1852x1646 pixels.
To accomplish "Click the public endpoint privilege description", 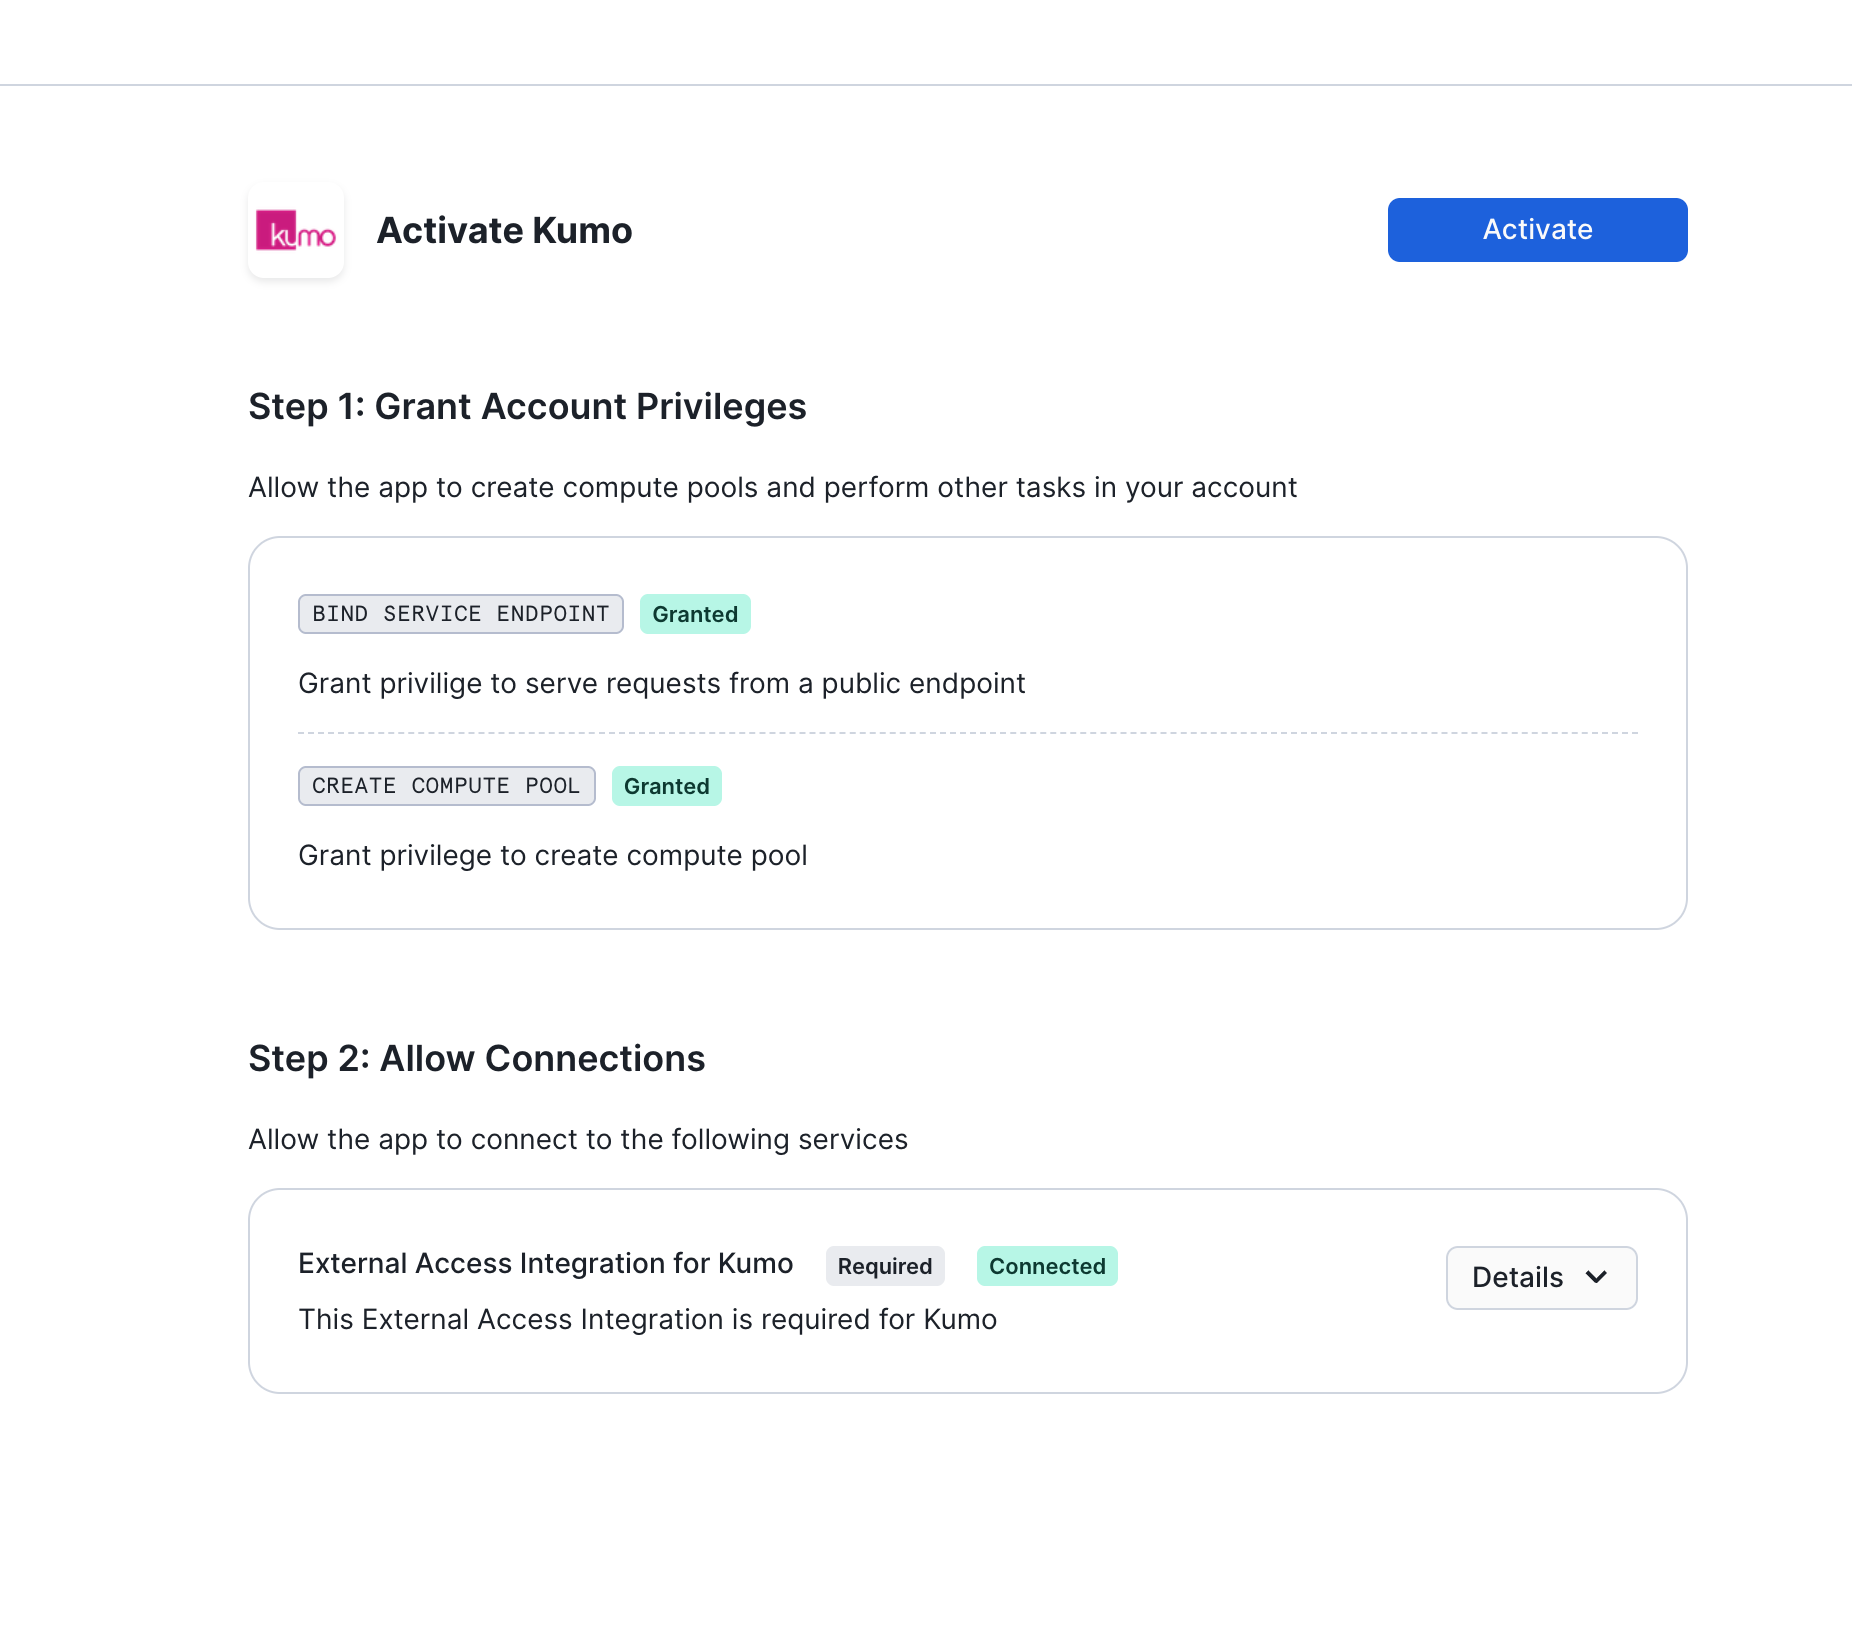I will tap(662, 683).
